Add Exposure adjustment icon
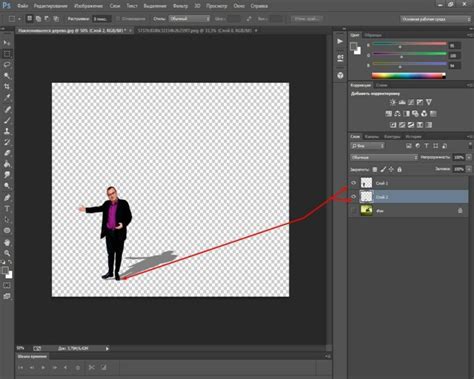This screenshot has width=474, height=379. pyautogui.click(x=420, y=102)
